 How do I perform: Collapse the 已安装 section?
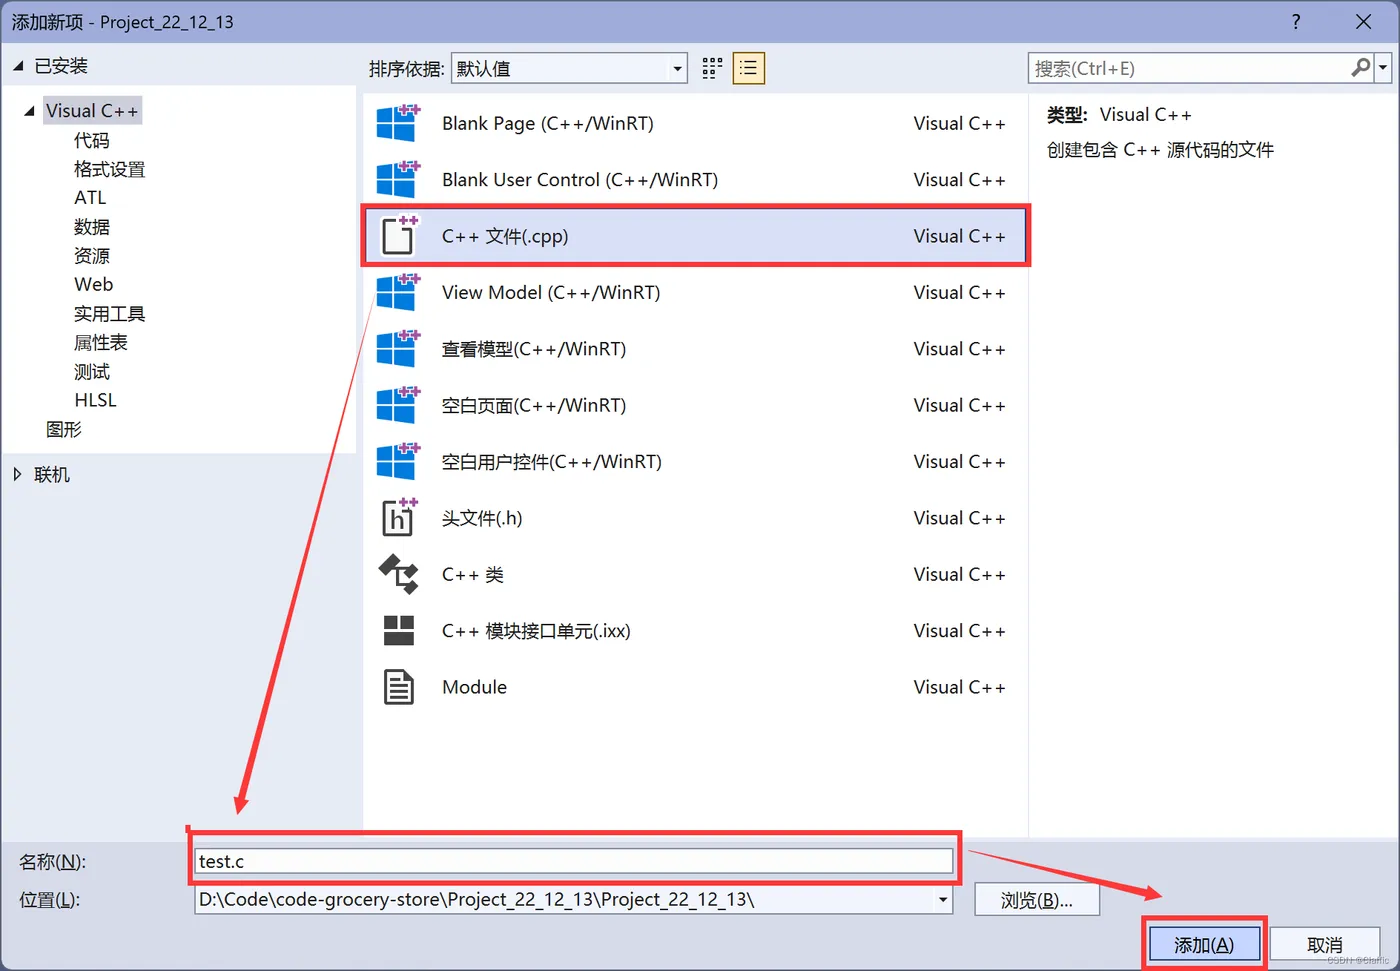pos(18,66)
